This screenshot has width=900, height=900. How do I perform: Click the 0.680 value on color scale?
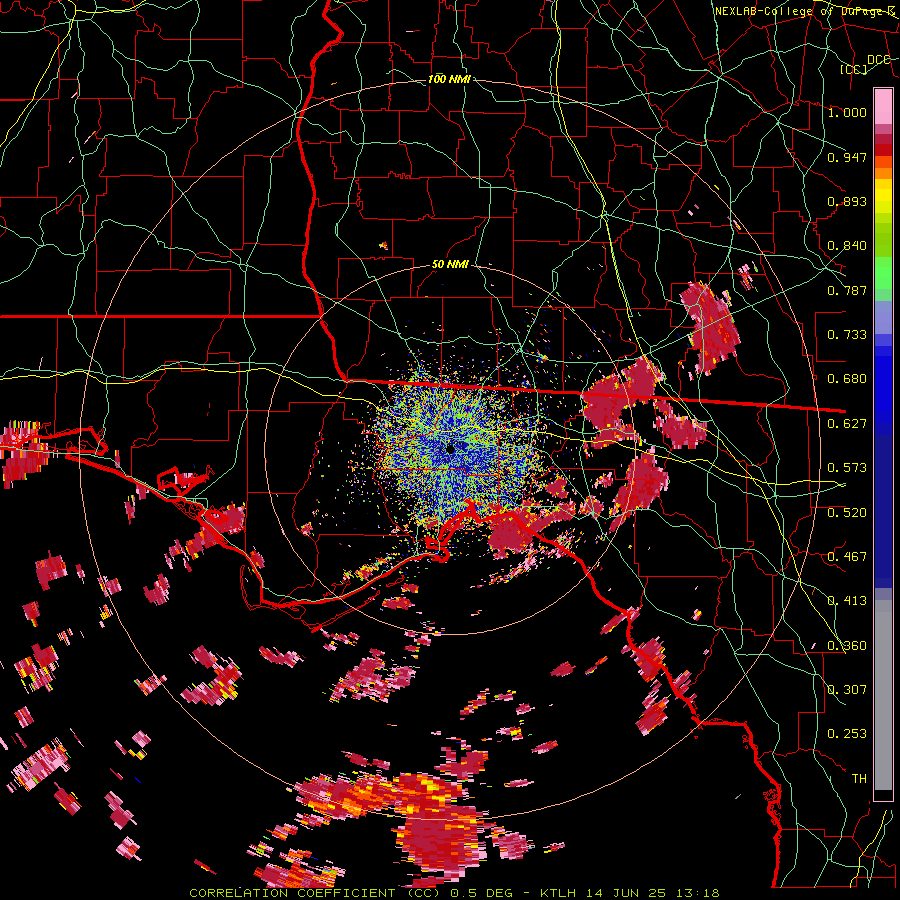point(847,379)
